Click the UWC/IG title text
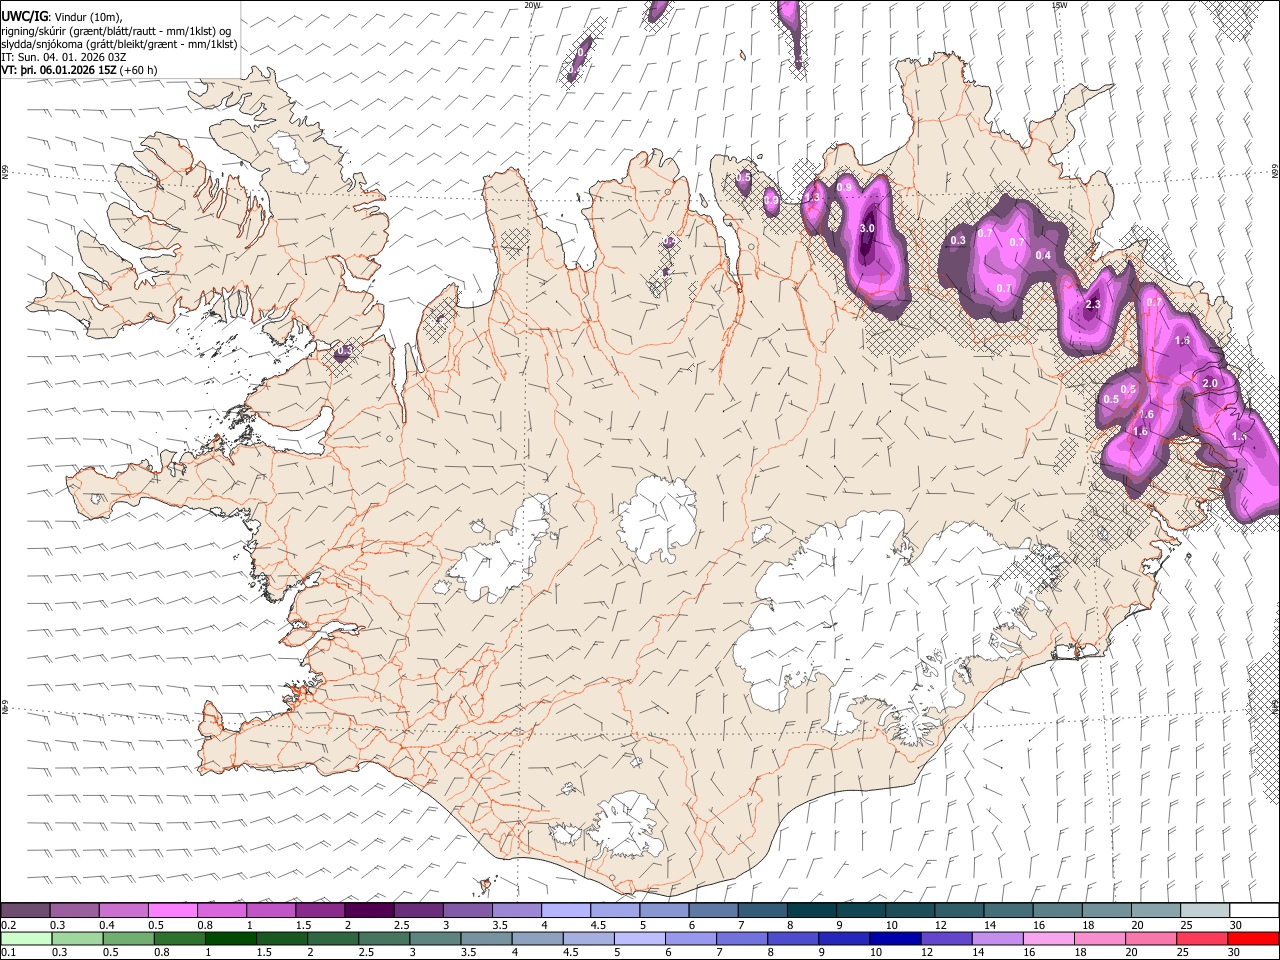The width and height of the screenshot is (1280, 960). pyautogui.click(x=25, y=16)
